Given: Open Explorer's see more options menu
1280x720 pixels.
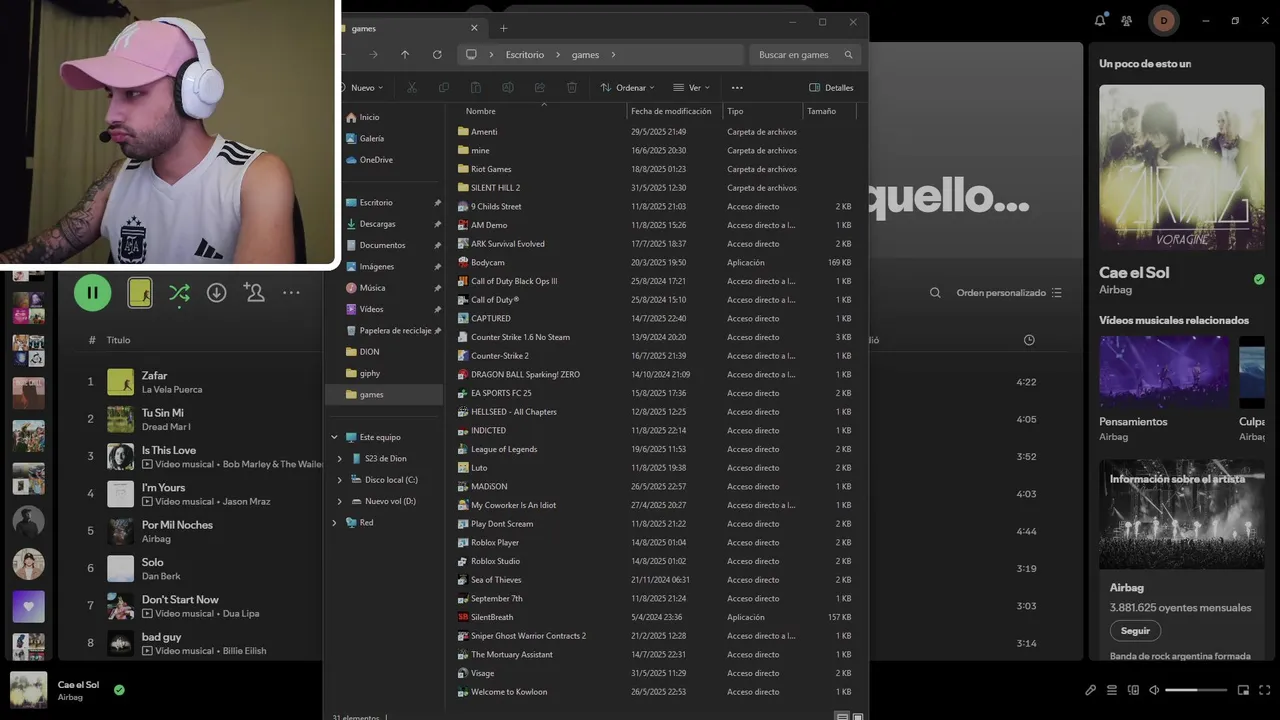Looking at the screenshot, I should 737,88.
